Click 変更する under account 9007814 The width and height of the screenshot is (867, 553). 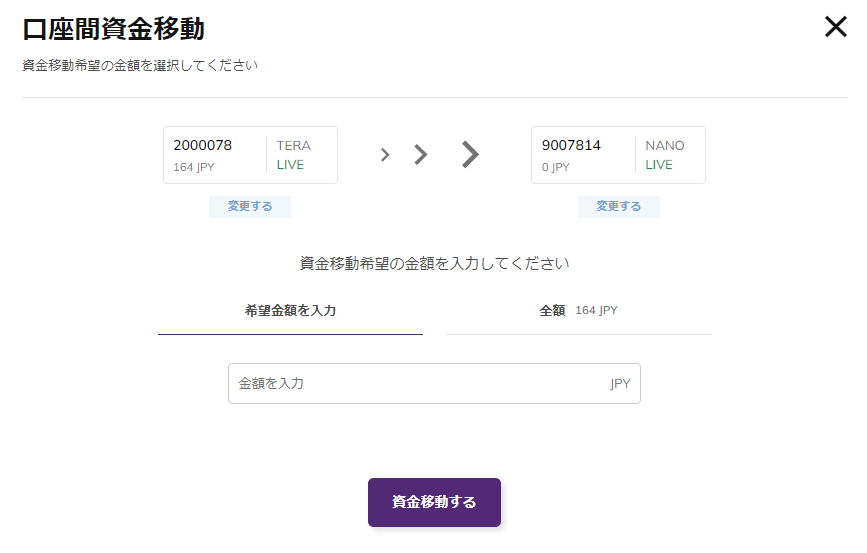(x=619, y=206)
